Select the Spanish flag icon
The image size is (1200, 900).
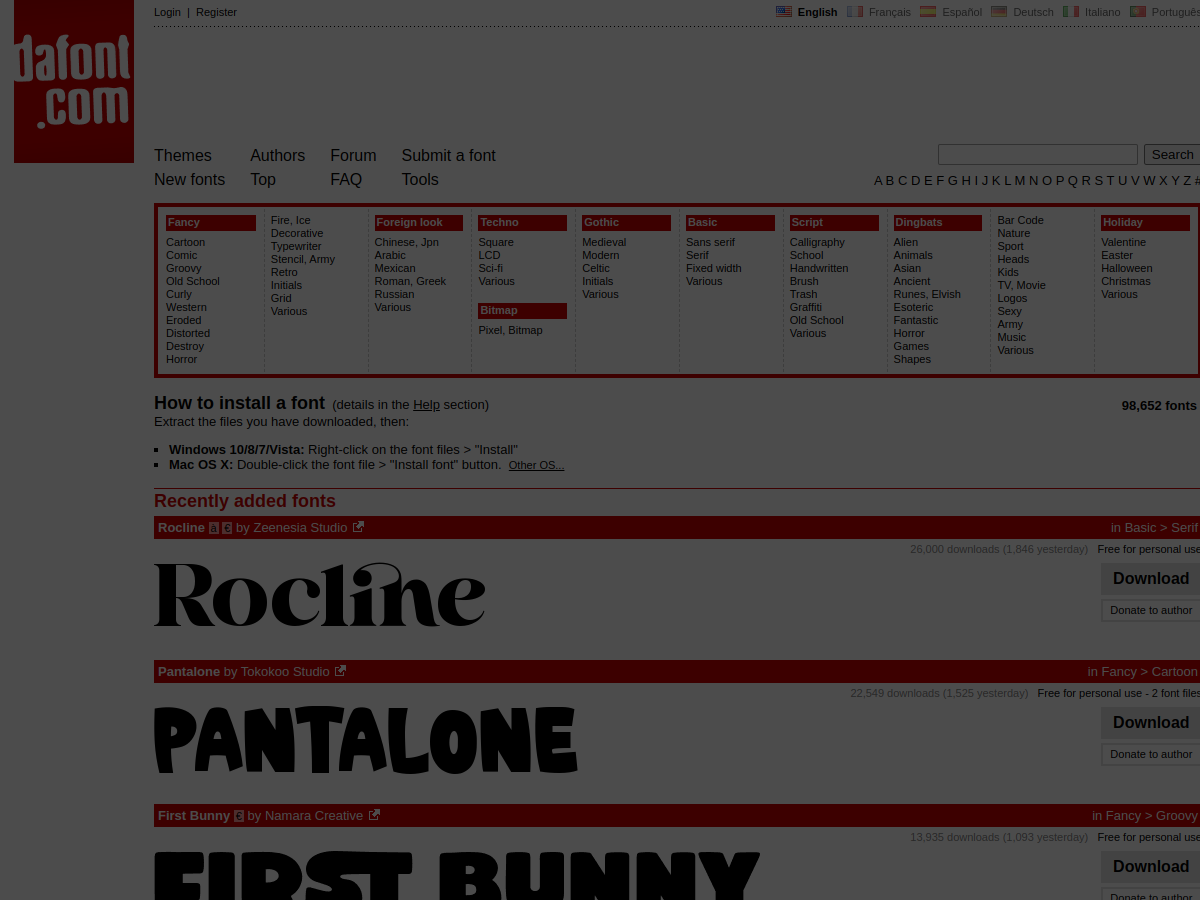pos(928,12)
